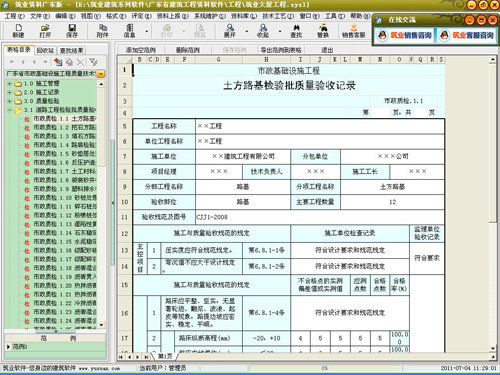The width and height of the screenshot is (500, 375).
Task: Click red 检 icon beside 市政质检 1.5
Action: 27,154
